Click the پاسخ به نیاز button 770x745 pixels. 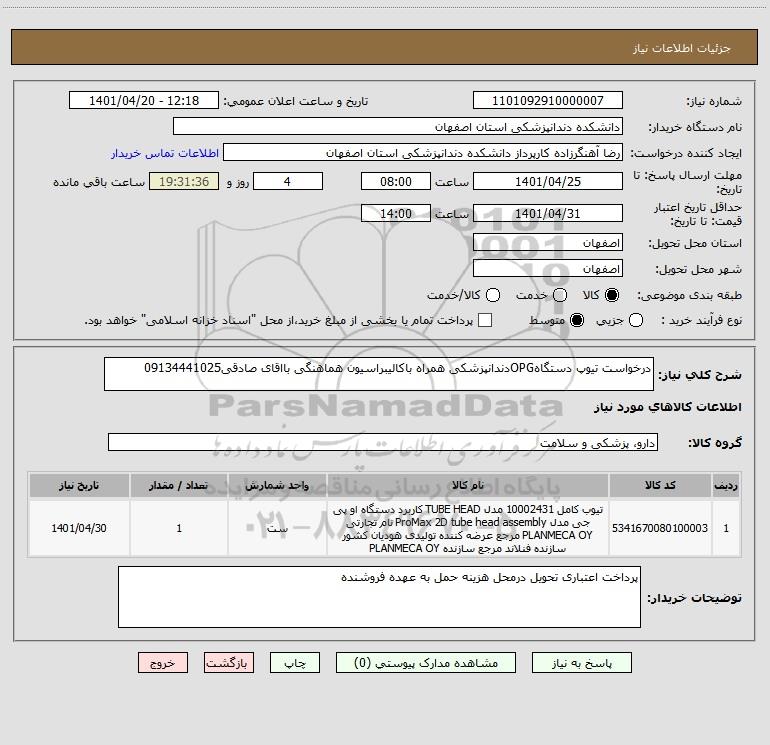(581, 663)
